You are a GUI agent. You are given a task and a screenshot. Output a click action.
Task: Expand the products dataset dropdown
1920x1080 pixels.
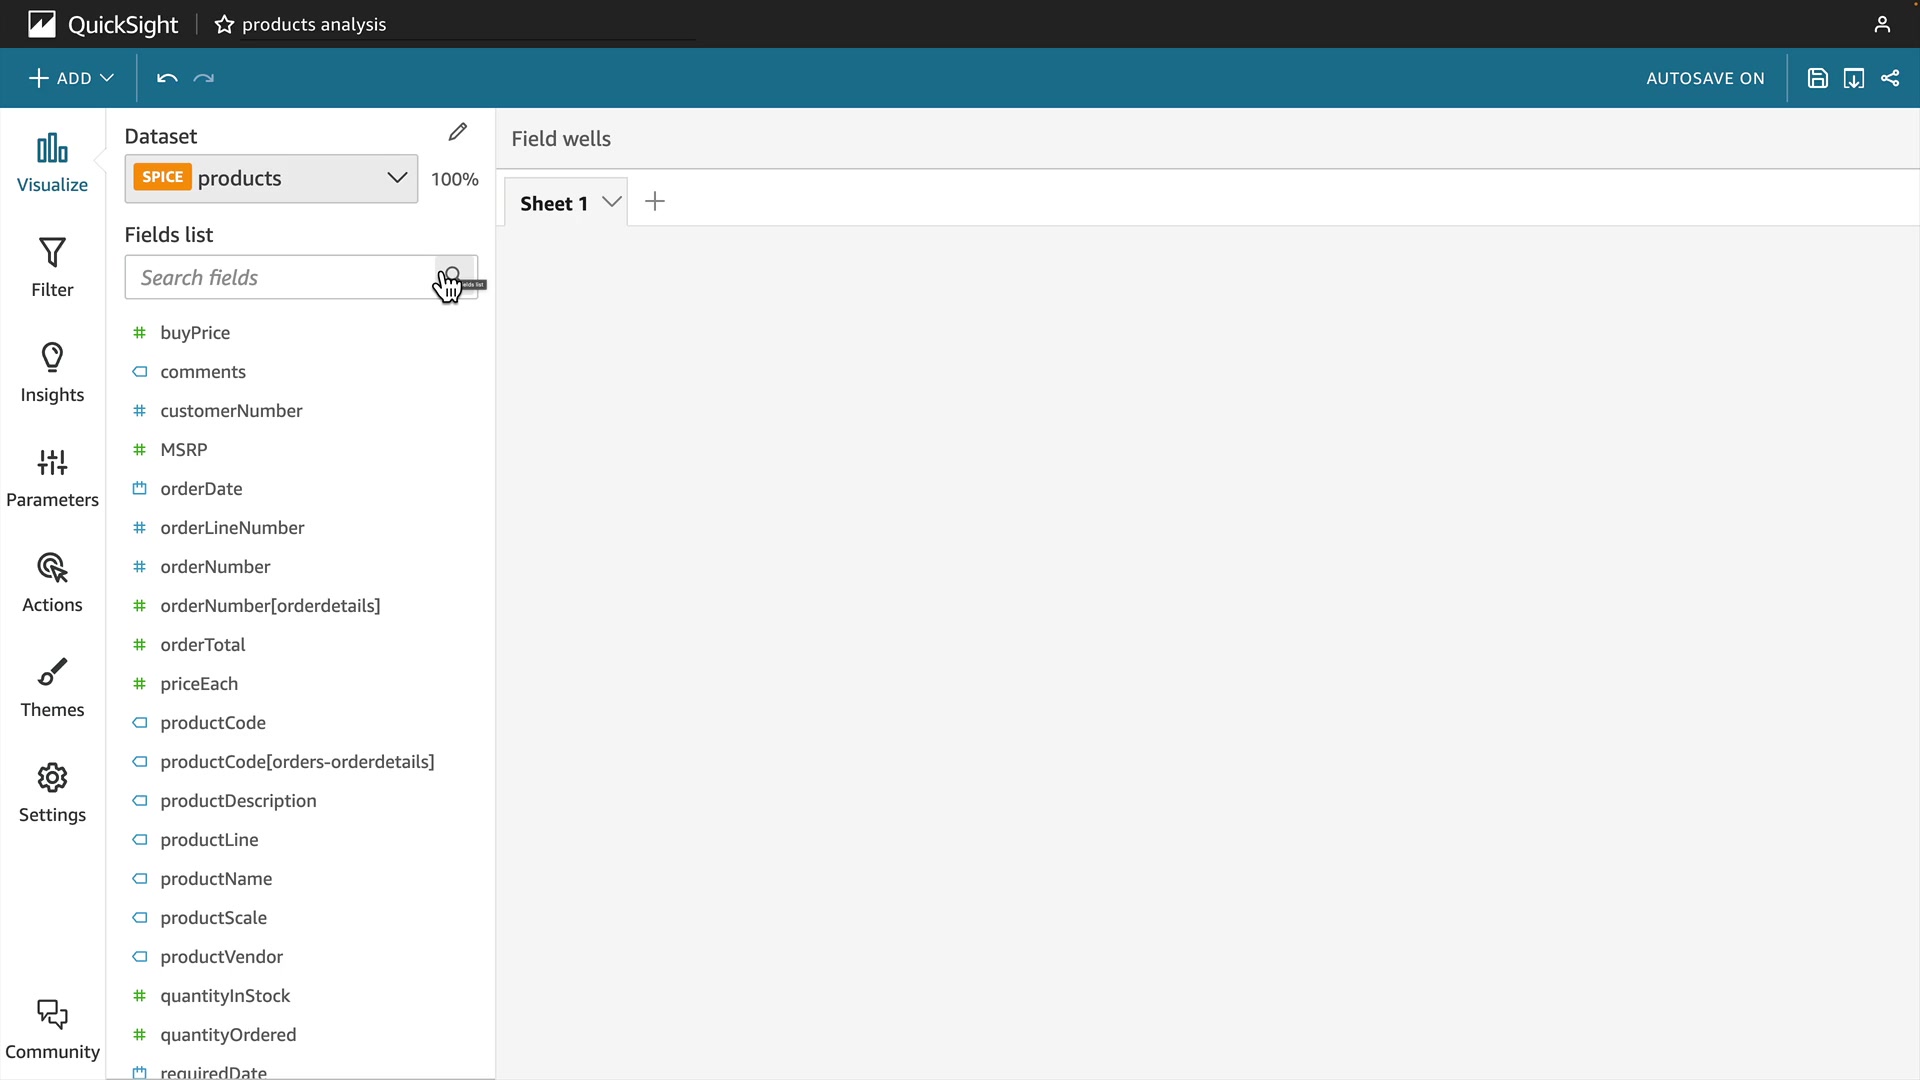[x=397, y=178]
